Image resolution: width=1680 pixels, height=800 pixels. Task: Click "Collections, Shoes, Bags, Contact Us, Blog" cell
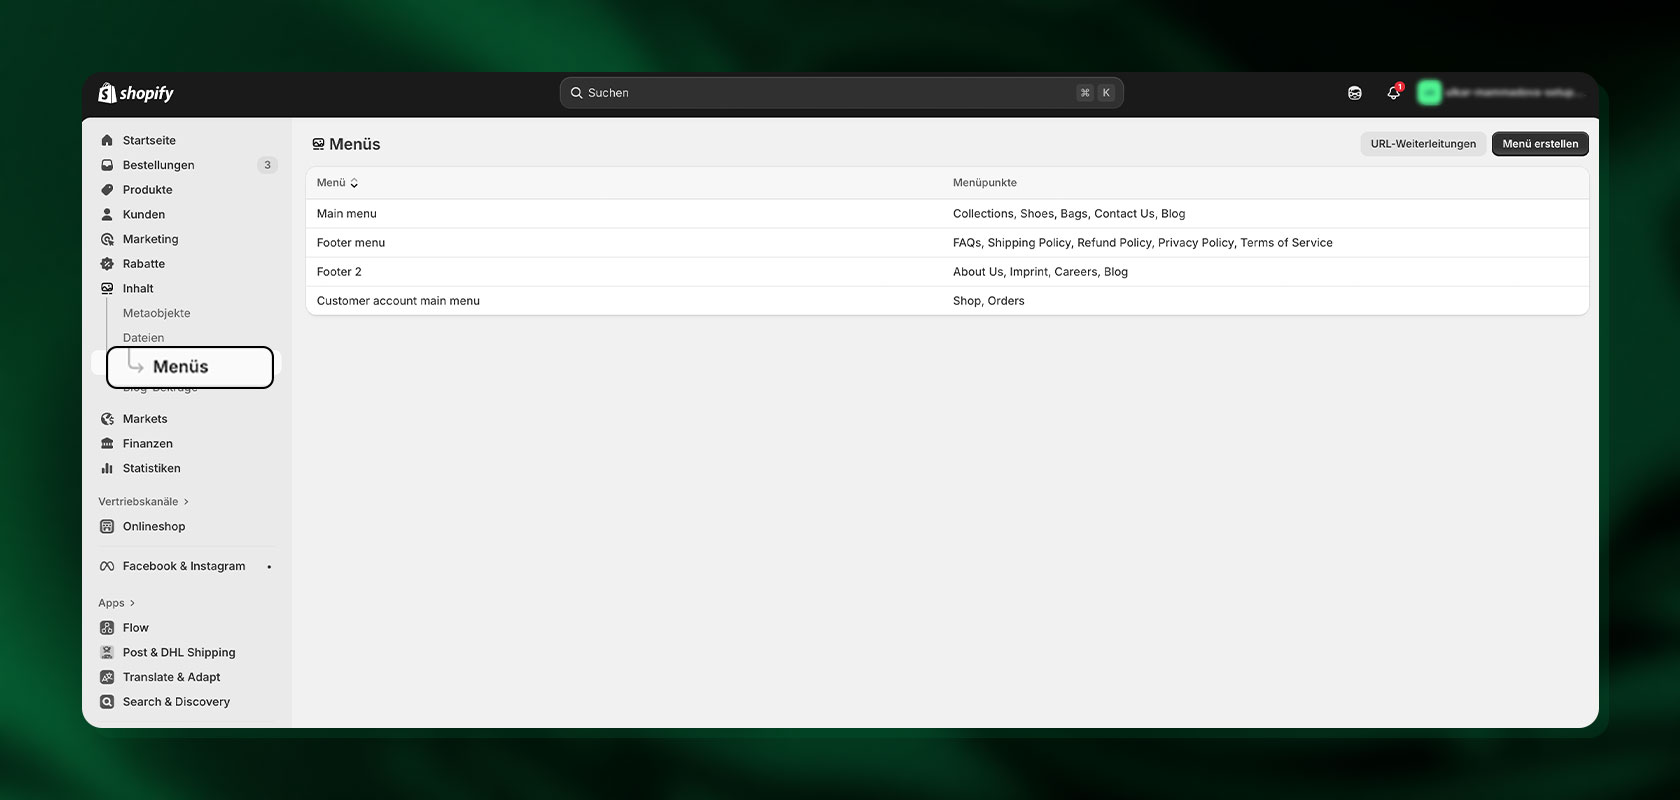1069,214
